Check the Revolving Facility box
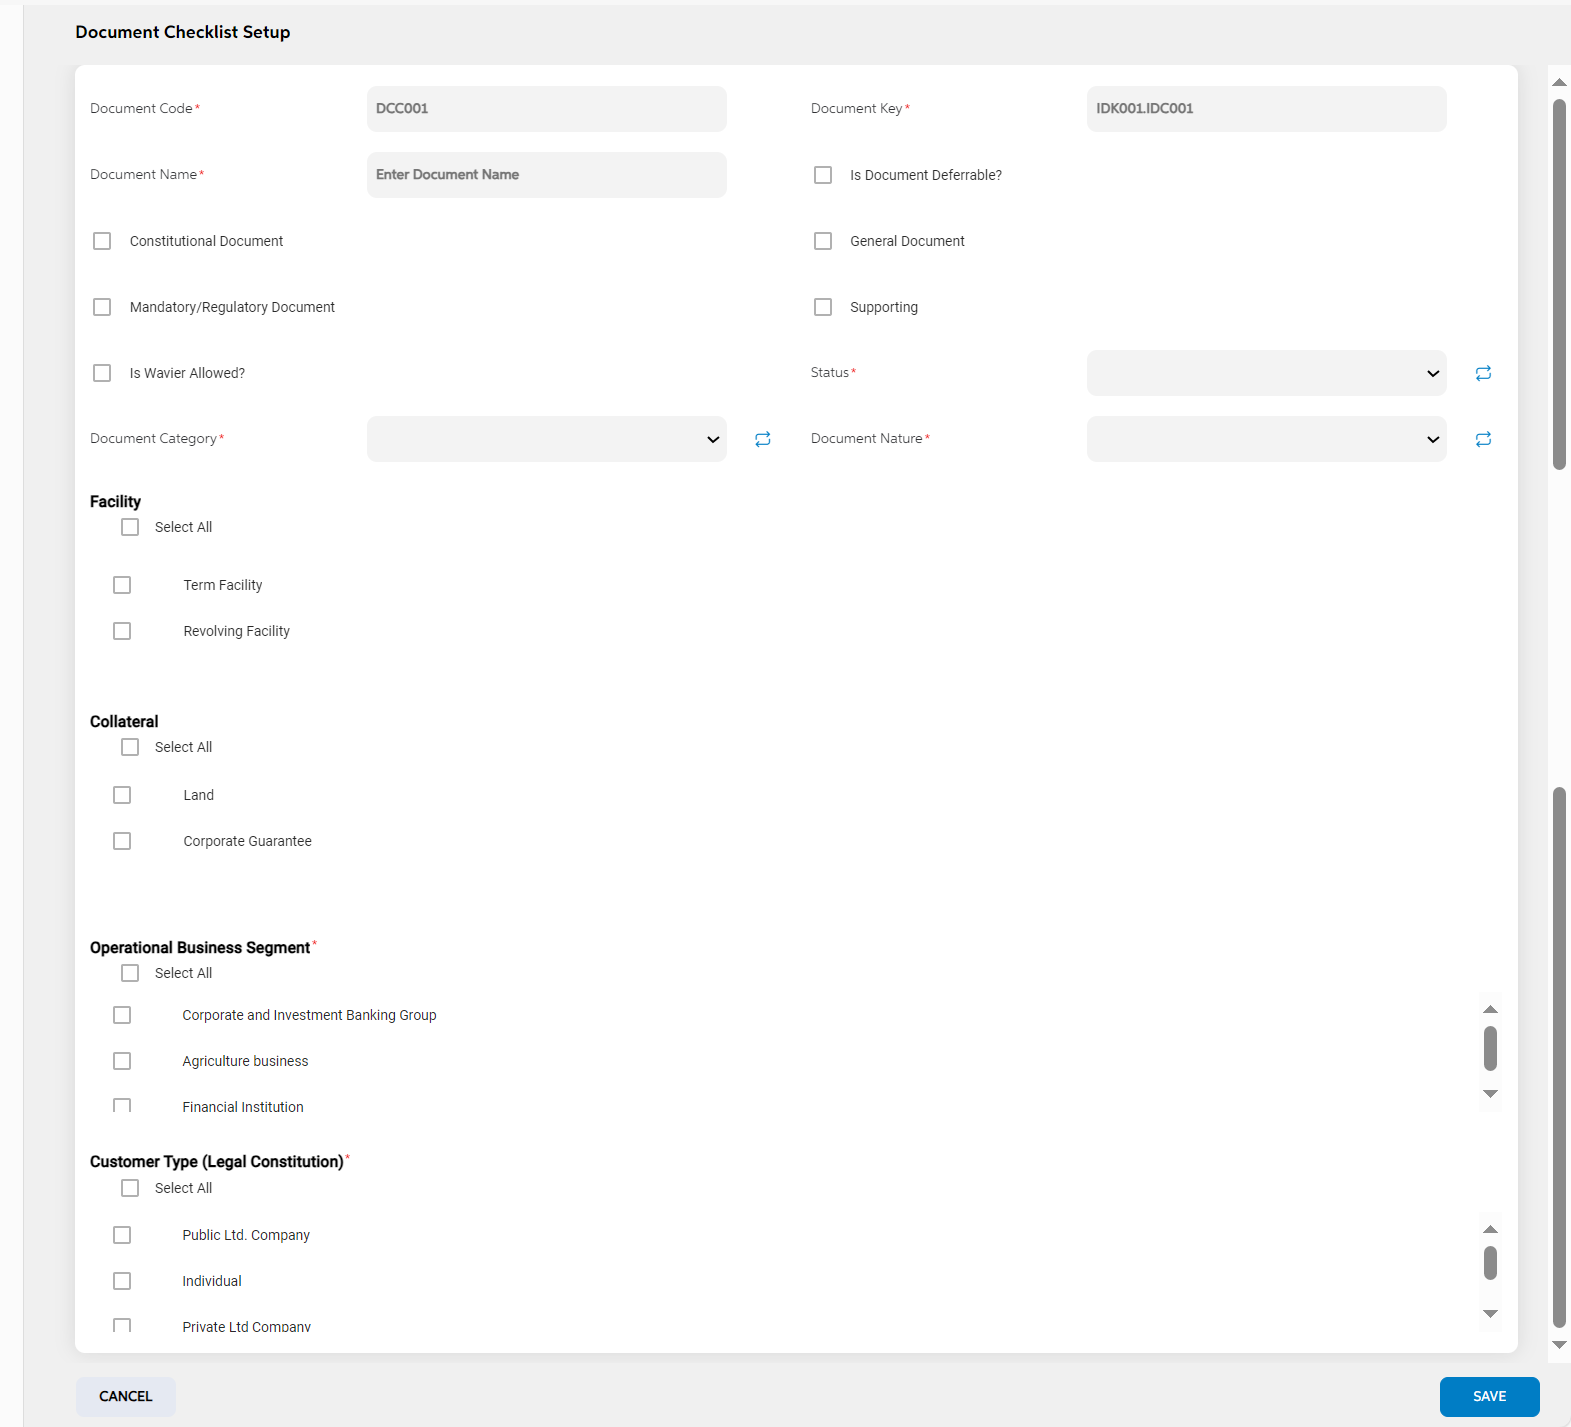This screenshot has width=1571, height=1427. tap(122, 631)
